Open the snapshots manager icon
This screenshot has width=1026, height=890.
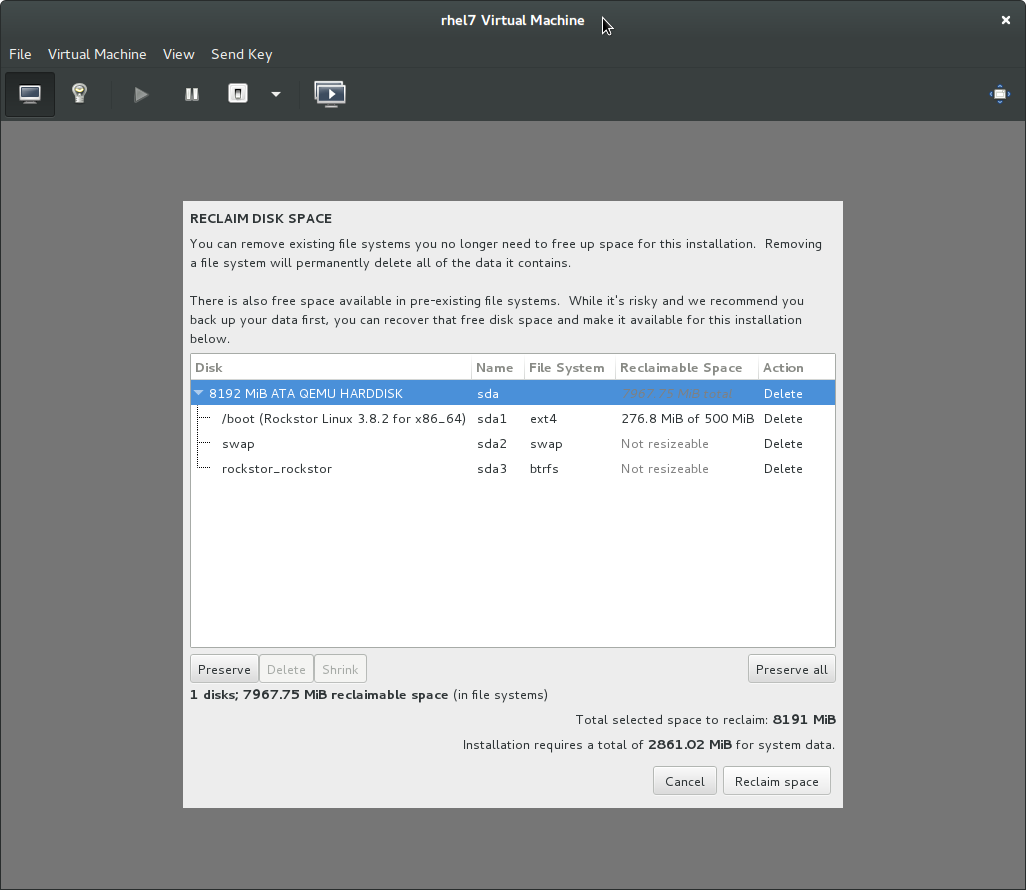pos(330,94)
